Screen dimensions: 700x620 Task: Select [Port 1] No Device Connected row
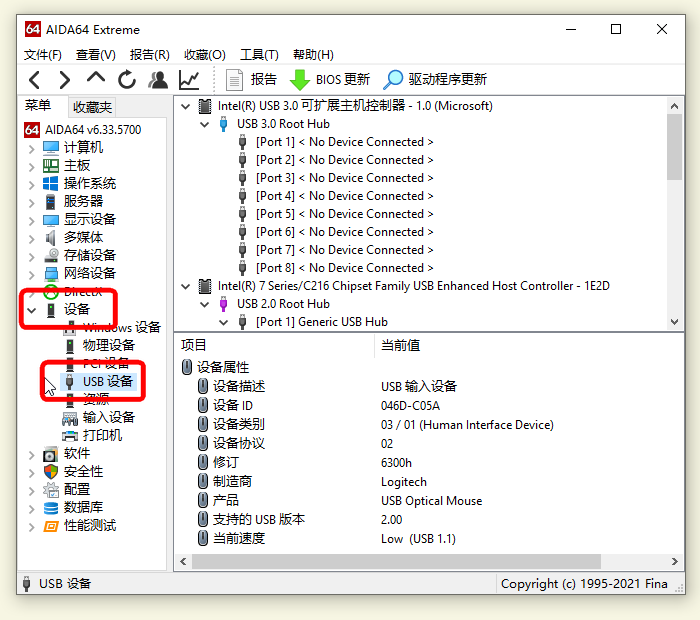point(344,142)
